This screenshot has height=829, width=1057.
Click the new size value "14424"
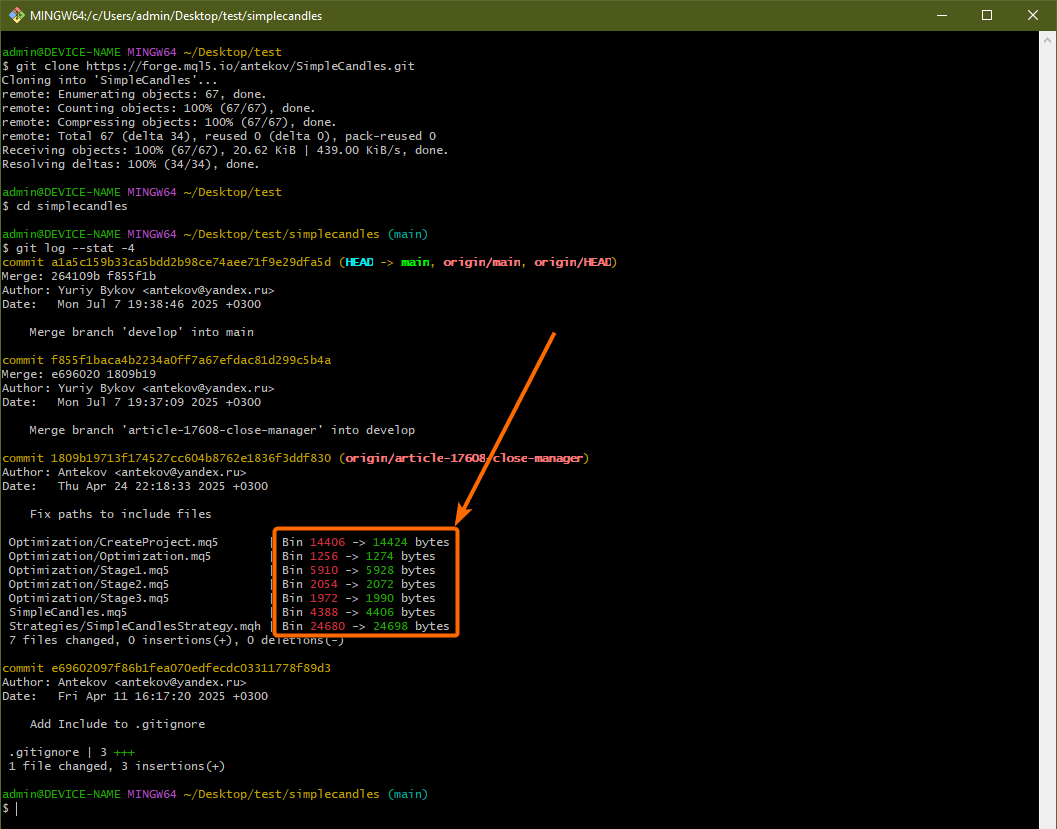click(x=390, y=542)
